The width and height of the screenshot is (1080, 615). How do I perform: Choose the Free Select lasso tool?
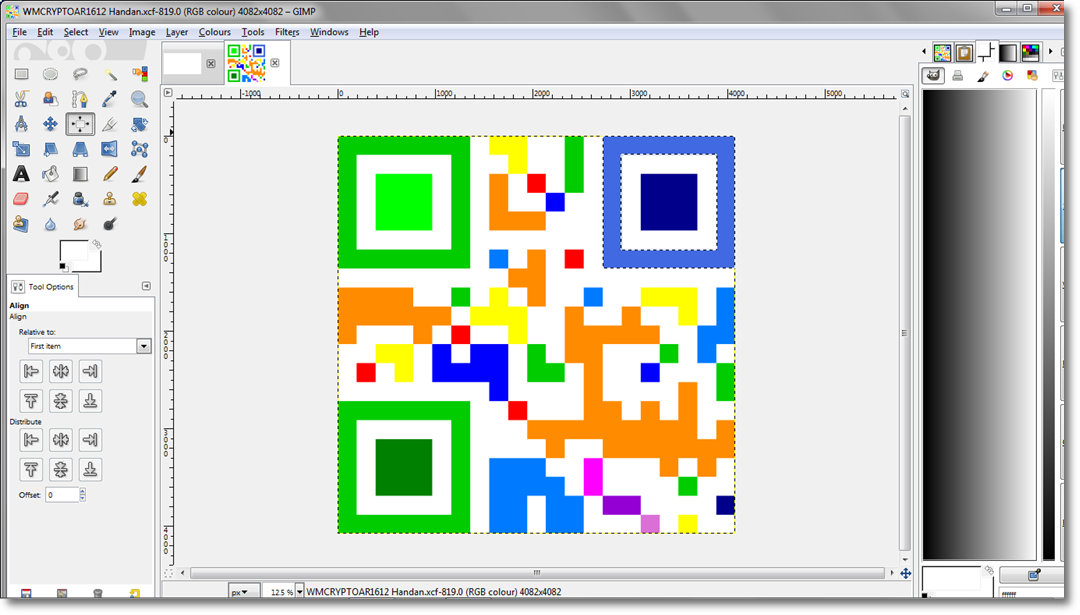(x=80, y=74)
